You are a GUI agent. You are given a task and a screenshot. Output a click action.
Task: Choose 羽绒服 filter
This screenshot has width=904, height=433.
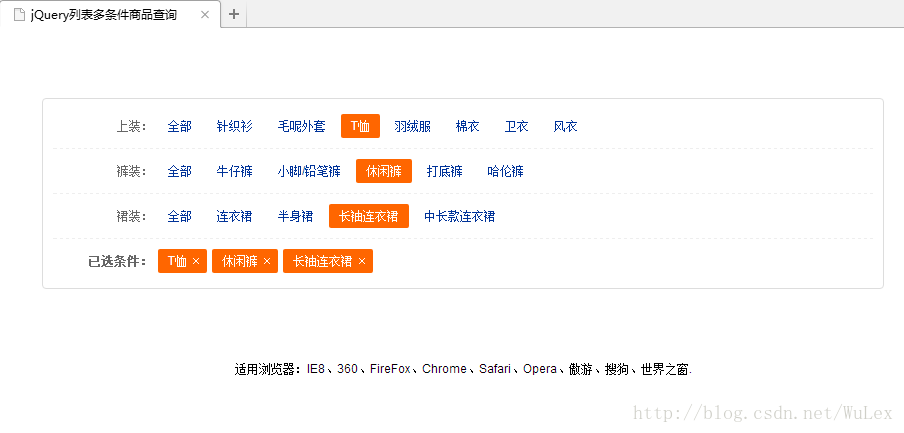[413, 126]
